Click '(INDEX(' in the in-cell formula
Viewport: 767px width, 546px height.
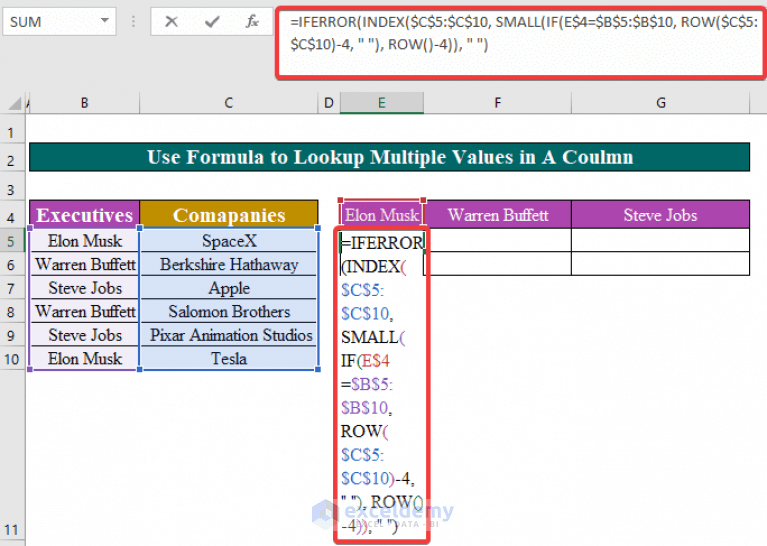click(x=373, y=266)
